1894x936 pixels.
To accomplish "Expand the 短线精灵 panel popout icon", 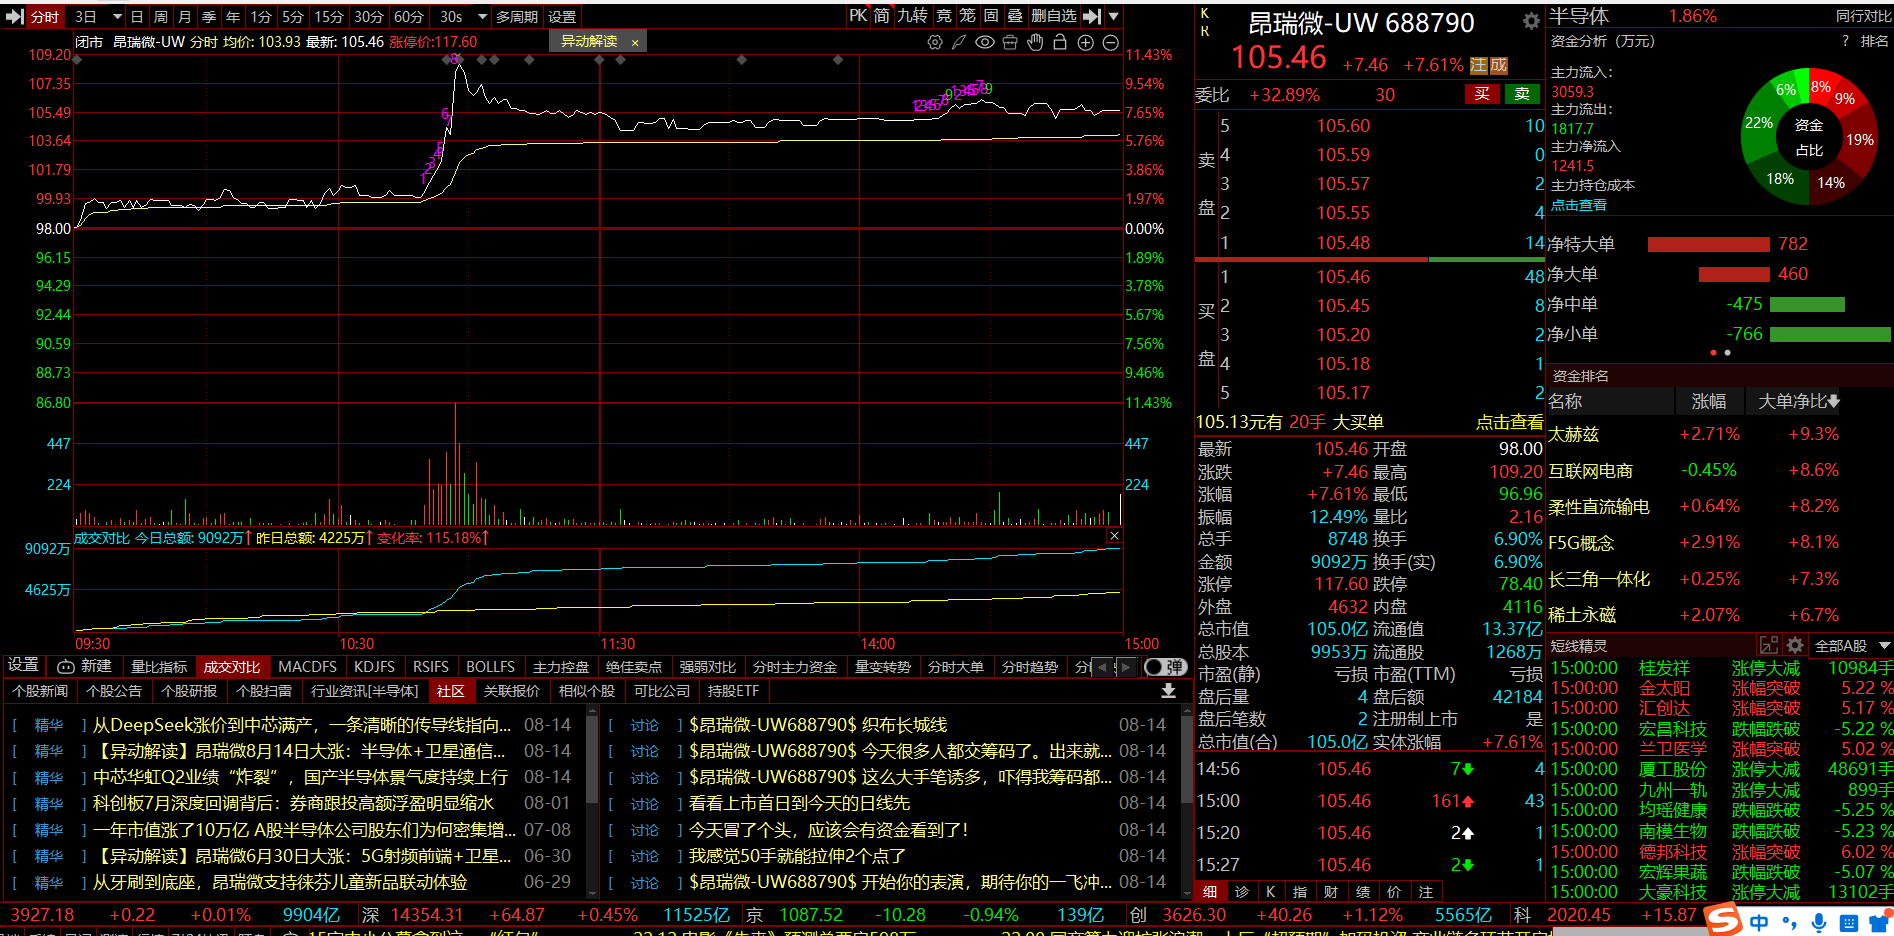I will point(1769,645).
